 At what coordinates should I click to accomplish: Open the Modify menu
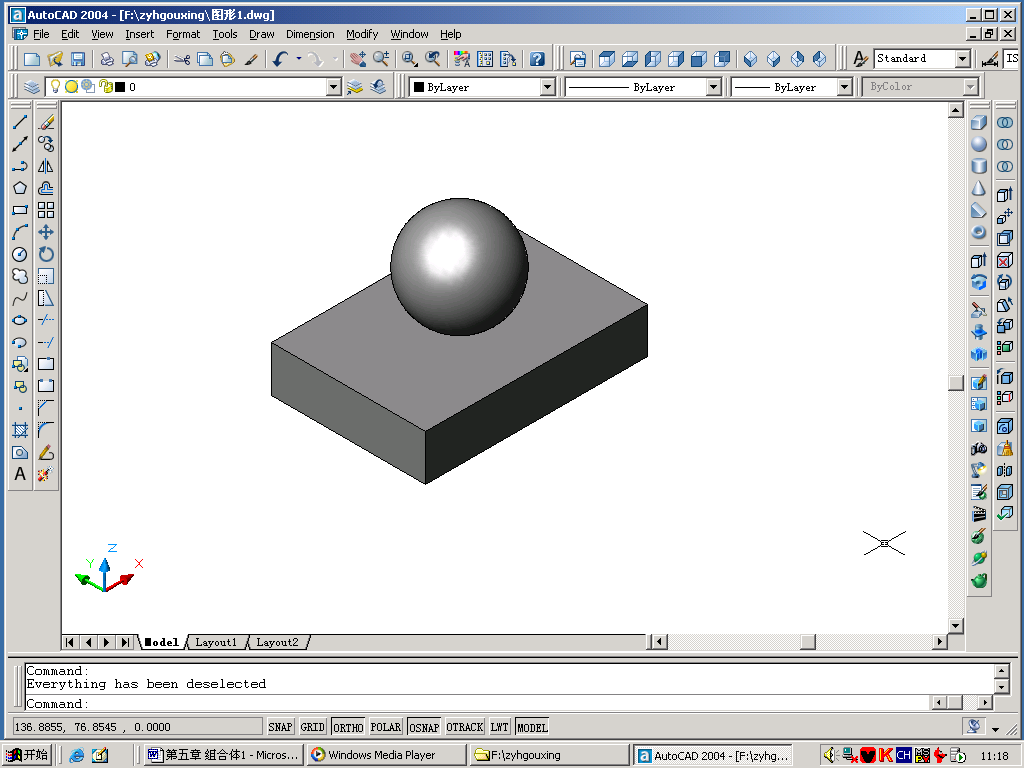(x=362, y=34)
